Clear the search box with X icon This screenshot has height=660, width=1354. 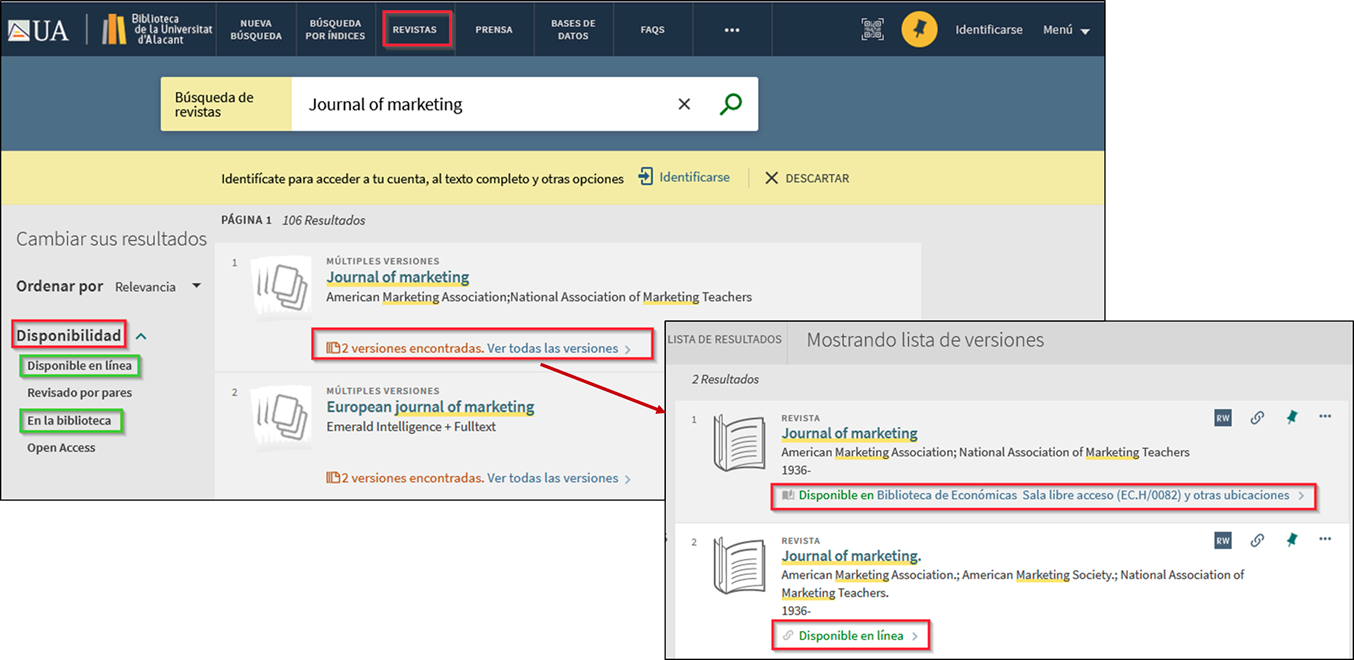tap(684, 104)
